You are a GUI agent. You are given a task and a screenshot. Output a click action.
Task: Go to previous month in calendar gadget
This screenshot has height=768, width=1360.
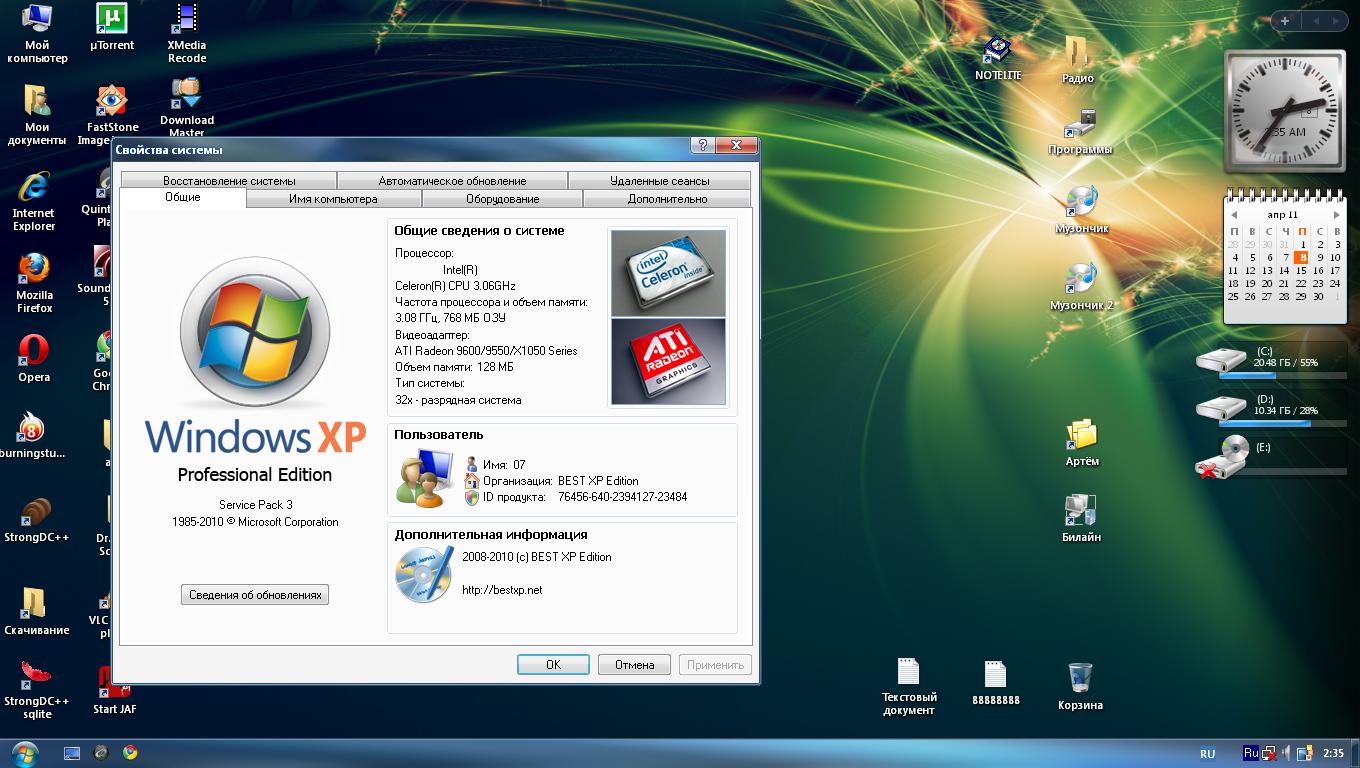pos(1235,215)
